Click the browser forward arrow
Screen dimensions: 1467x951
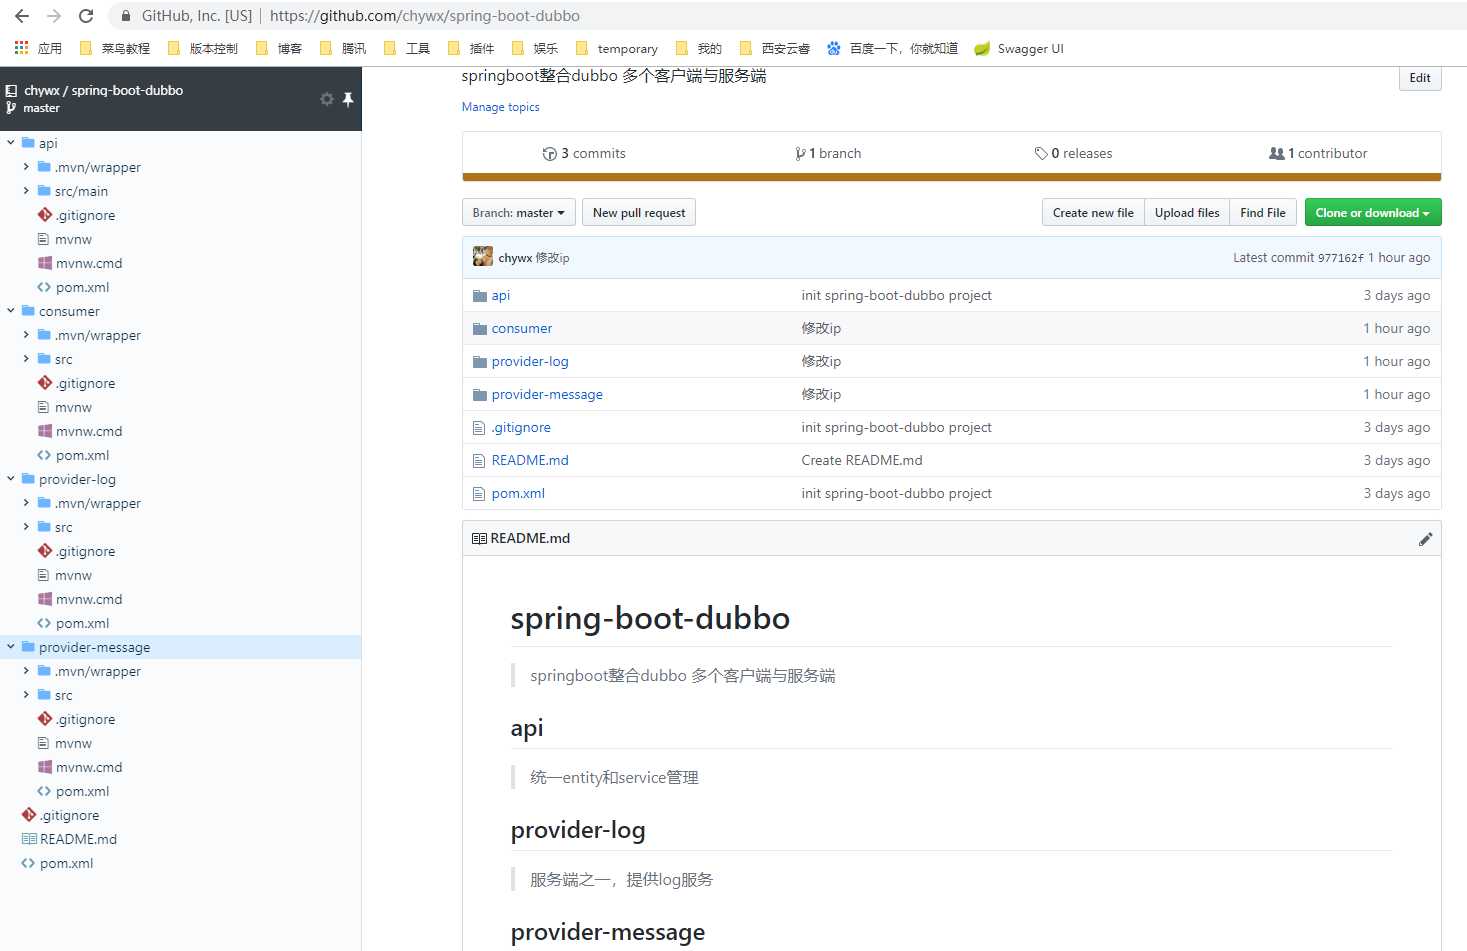point(54,16)
